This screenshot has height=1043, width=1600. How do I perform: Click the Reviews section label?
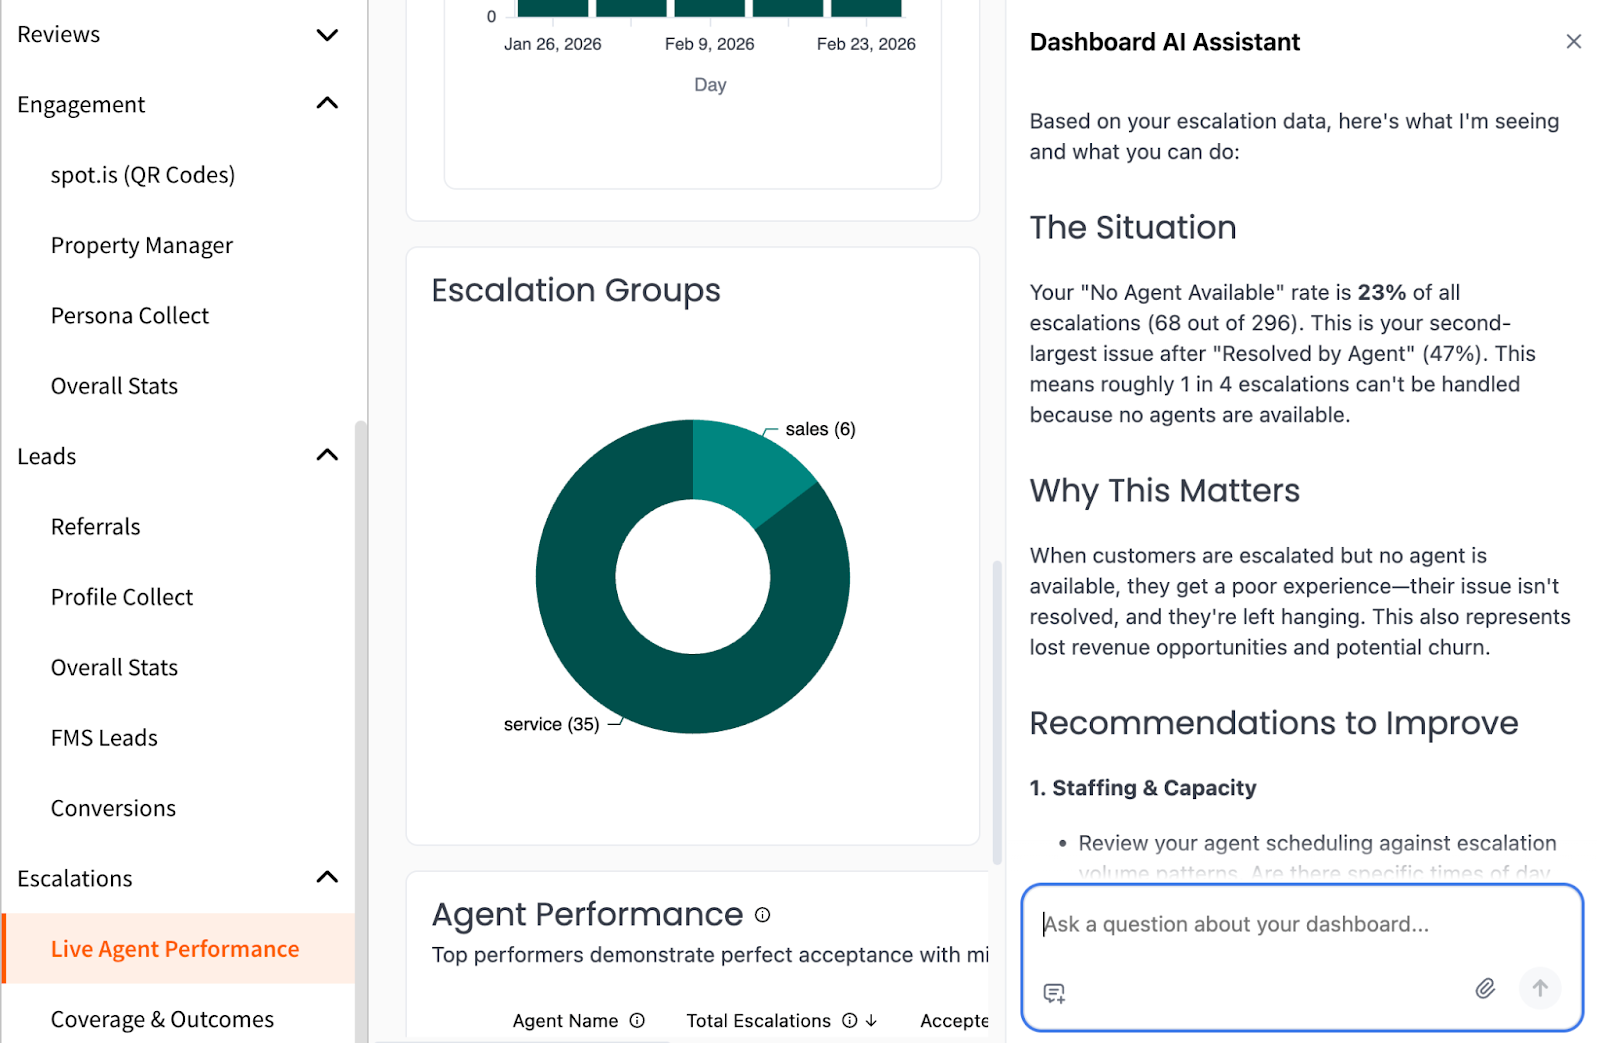(x=59, y=35)
